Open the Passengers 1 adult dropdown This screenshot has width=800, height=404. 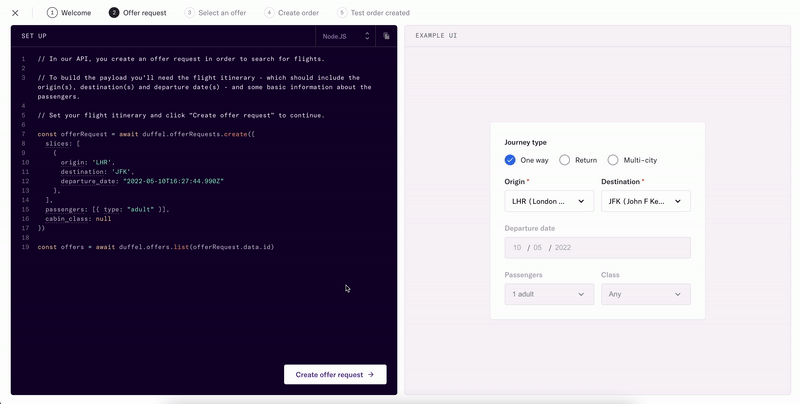[549, 294]
